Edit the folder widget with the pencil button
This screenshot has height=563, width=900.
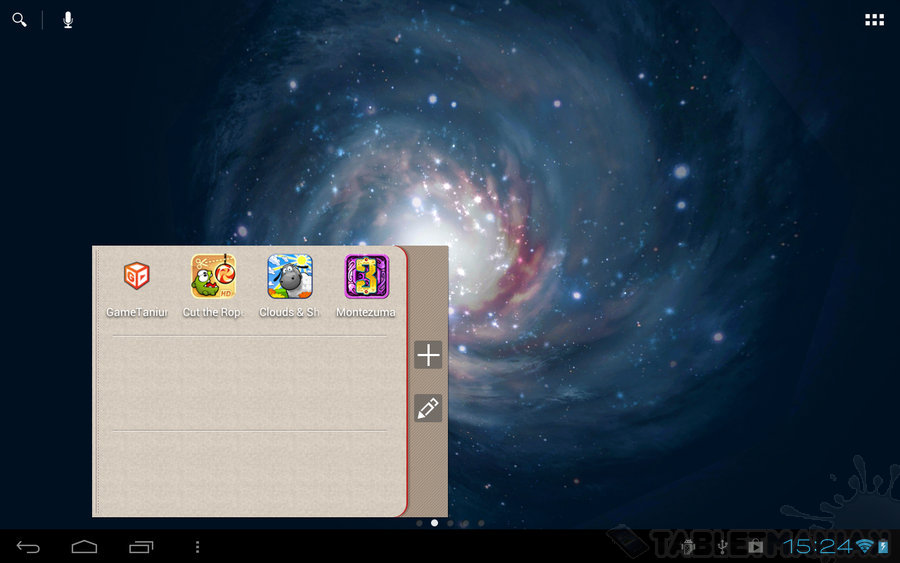[x=428, y=408]
